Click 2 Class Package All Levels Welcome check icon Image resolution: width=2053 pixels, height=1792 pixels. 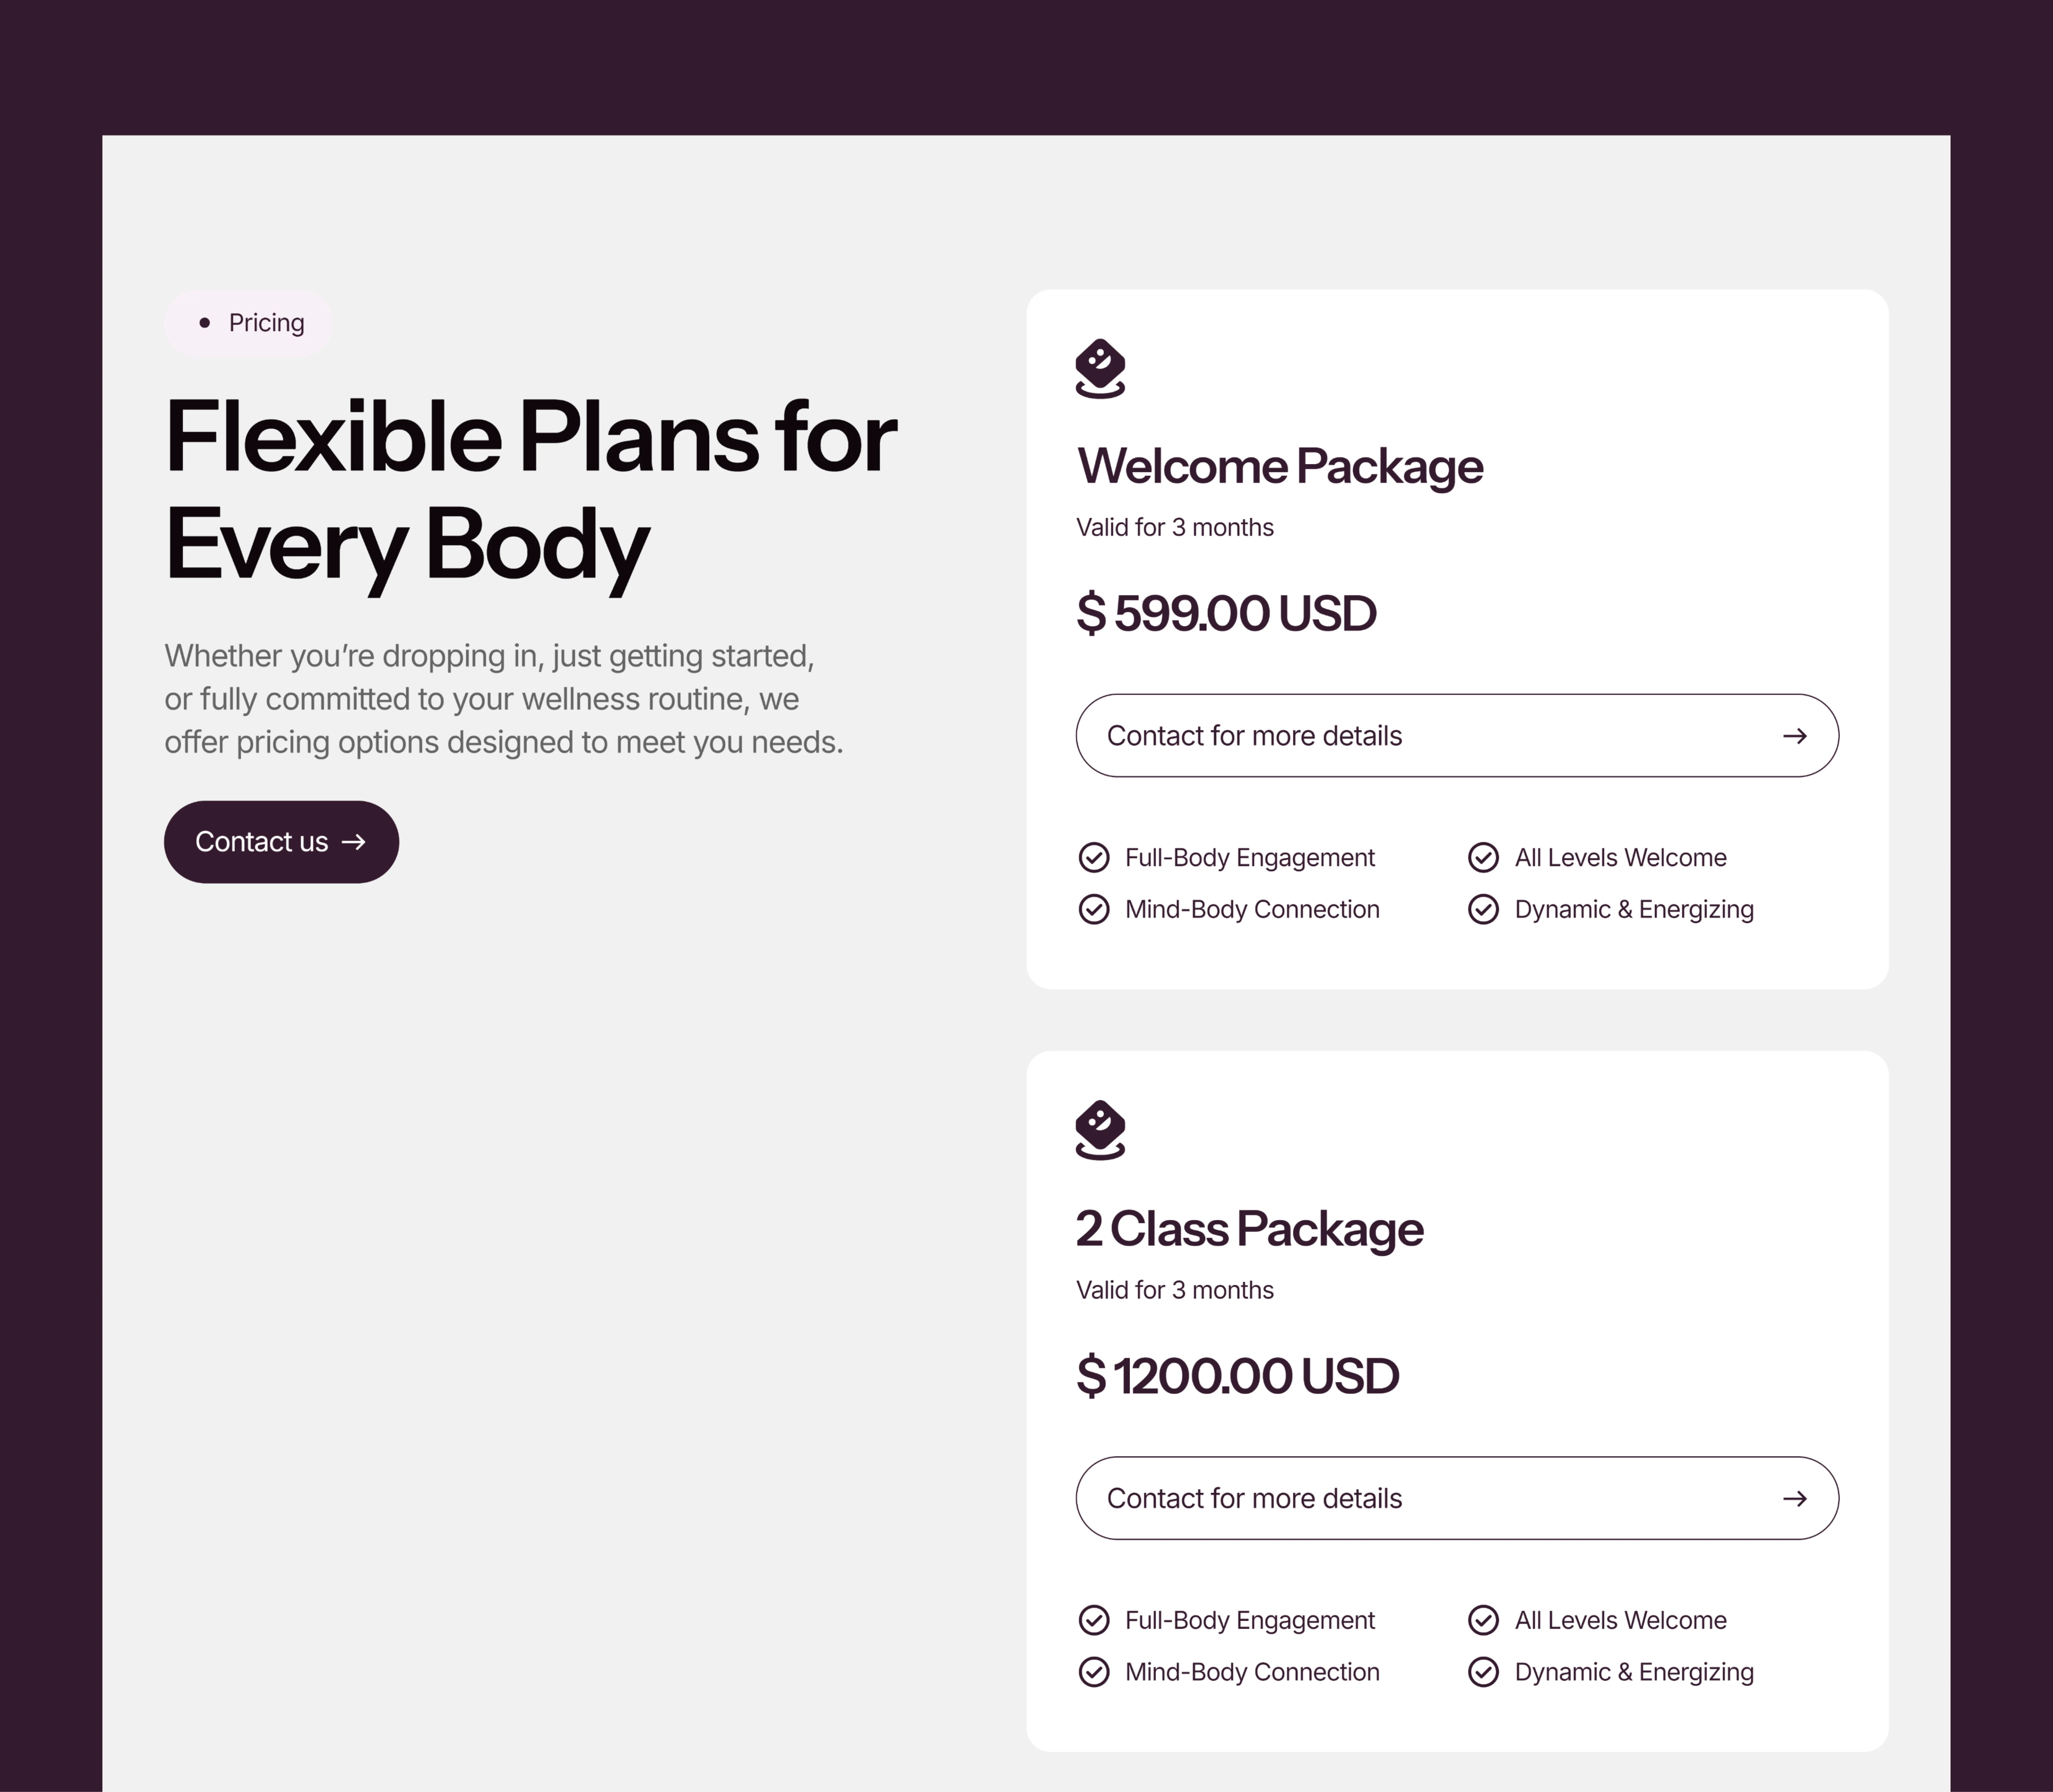tap(1483, 1620)
